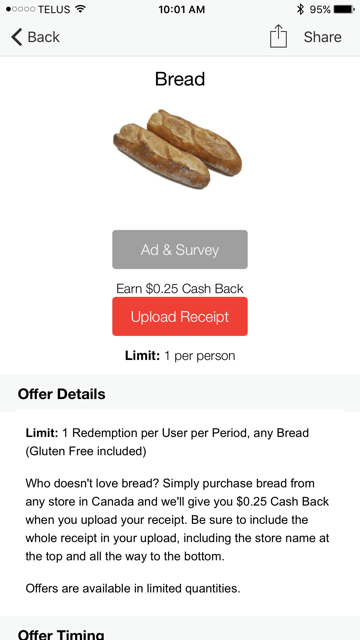Tap the limited quantities notice text
360x640 pixels.
click(x=133, y=589)
